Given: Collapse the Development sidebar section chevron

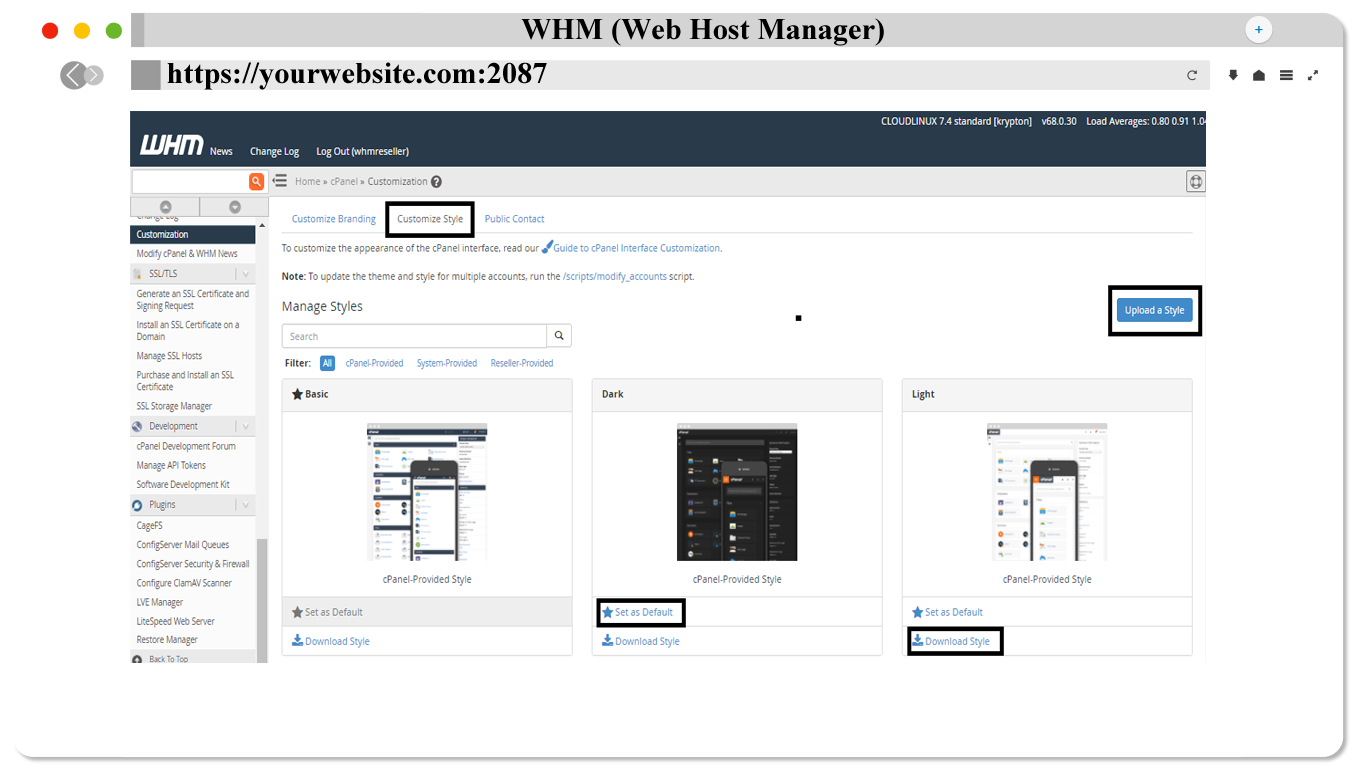Looking at the screenshot, I should point(245,426).
